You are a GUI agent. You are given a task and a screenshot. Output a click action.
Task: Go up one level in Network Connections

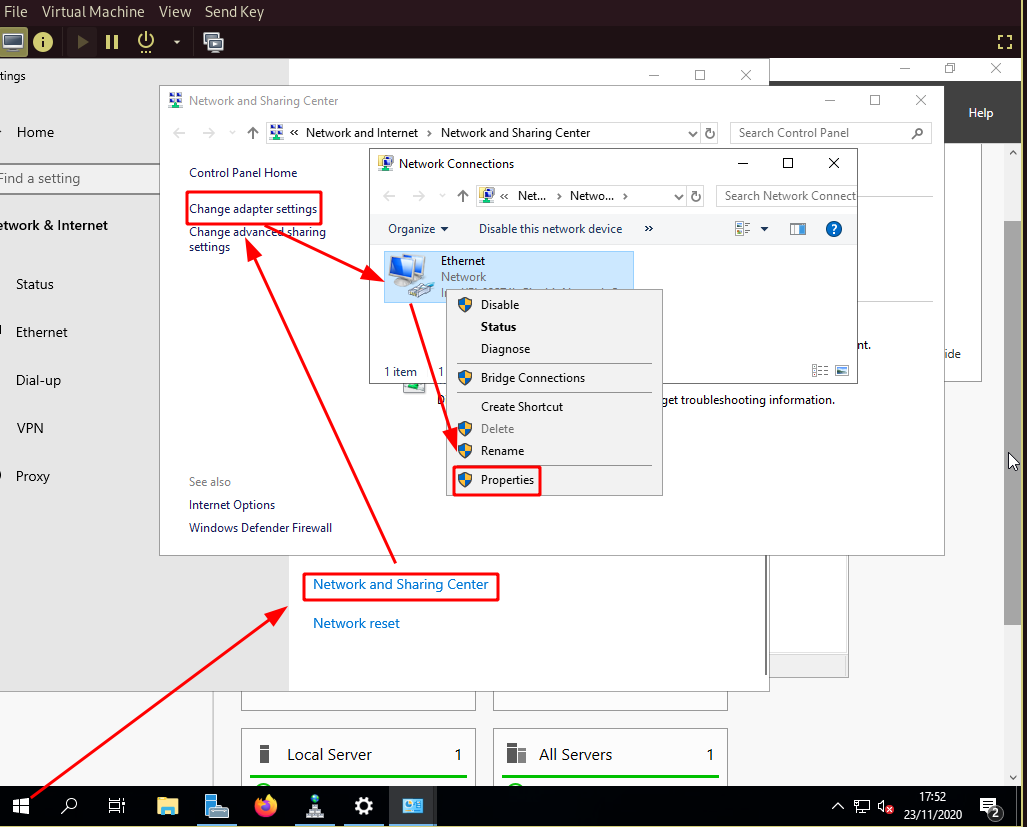(462, 196)
